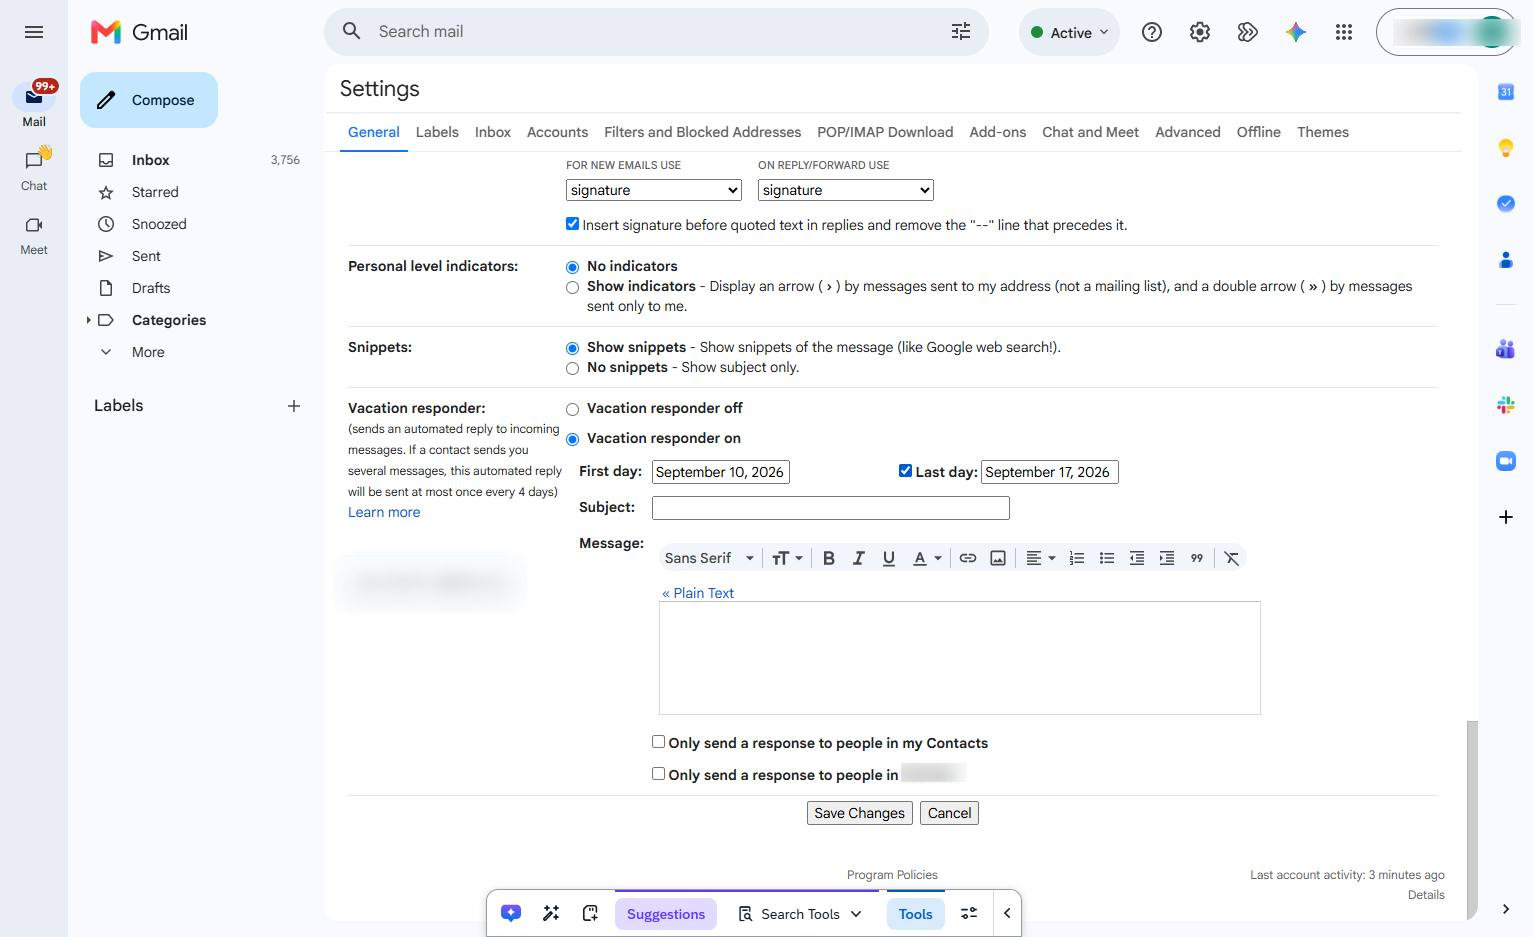Show search options slider icon
Viewport: 1534px width, 937px height.
[x=961, y=32]
